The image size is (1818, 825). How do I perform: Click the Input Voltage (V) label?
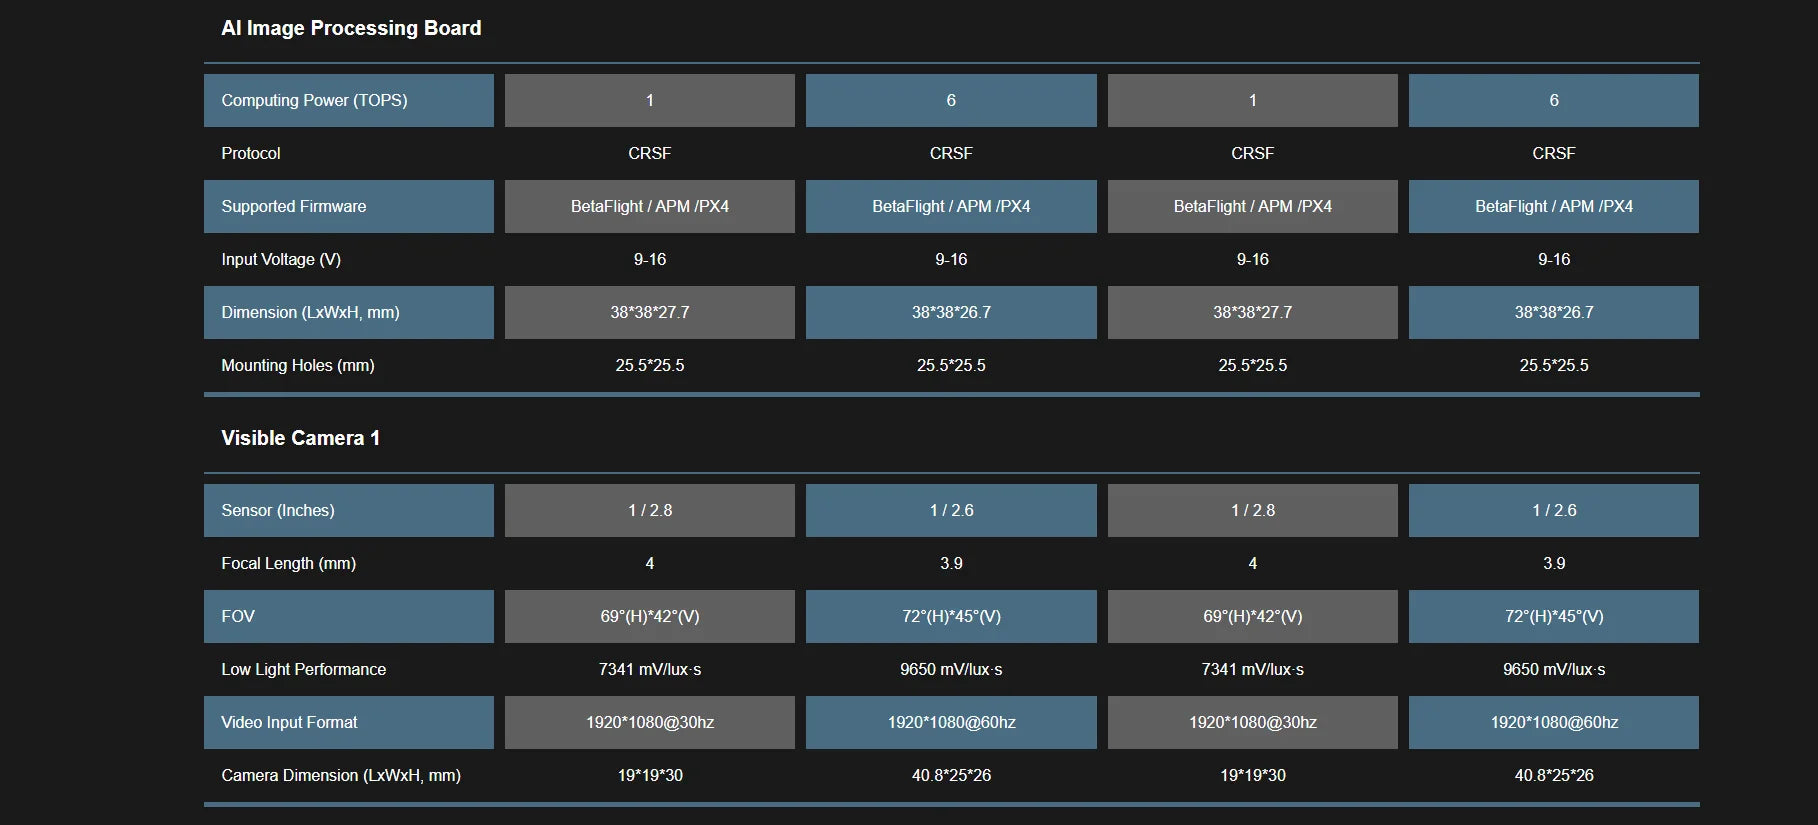click(x=281, y=259)
